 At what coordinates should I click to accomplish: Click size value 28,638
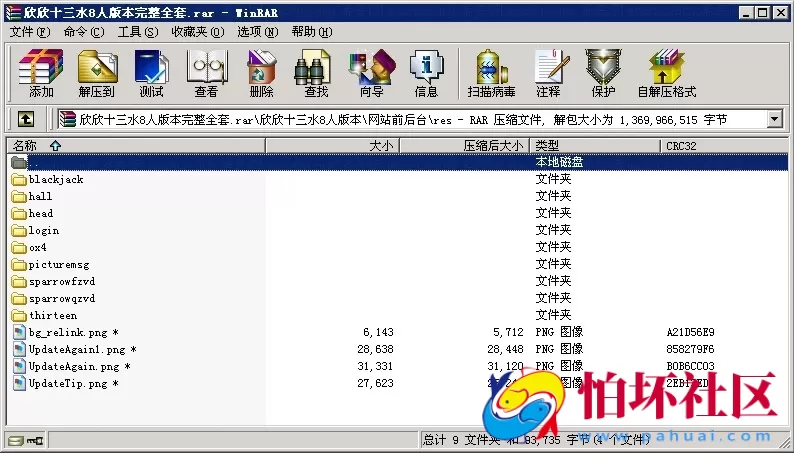click(x=375, y=349)
